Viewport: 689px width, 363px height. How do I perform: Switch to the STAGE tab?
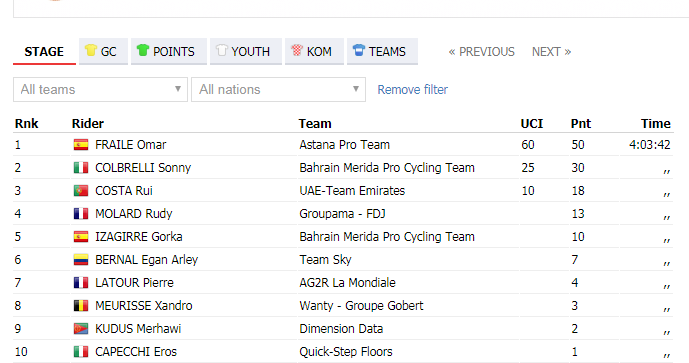pyautogui.click(x=44, y=52)
